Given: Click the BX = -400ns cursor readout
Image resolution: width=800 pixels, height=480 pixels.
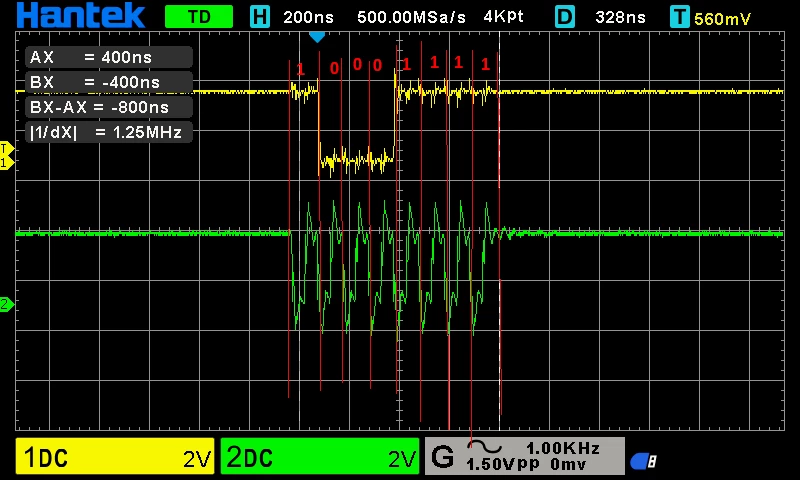Looking at the screenshot, I should 109,82.
